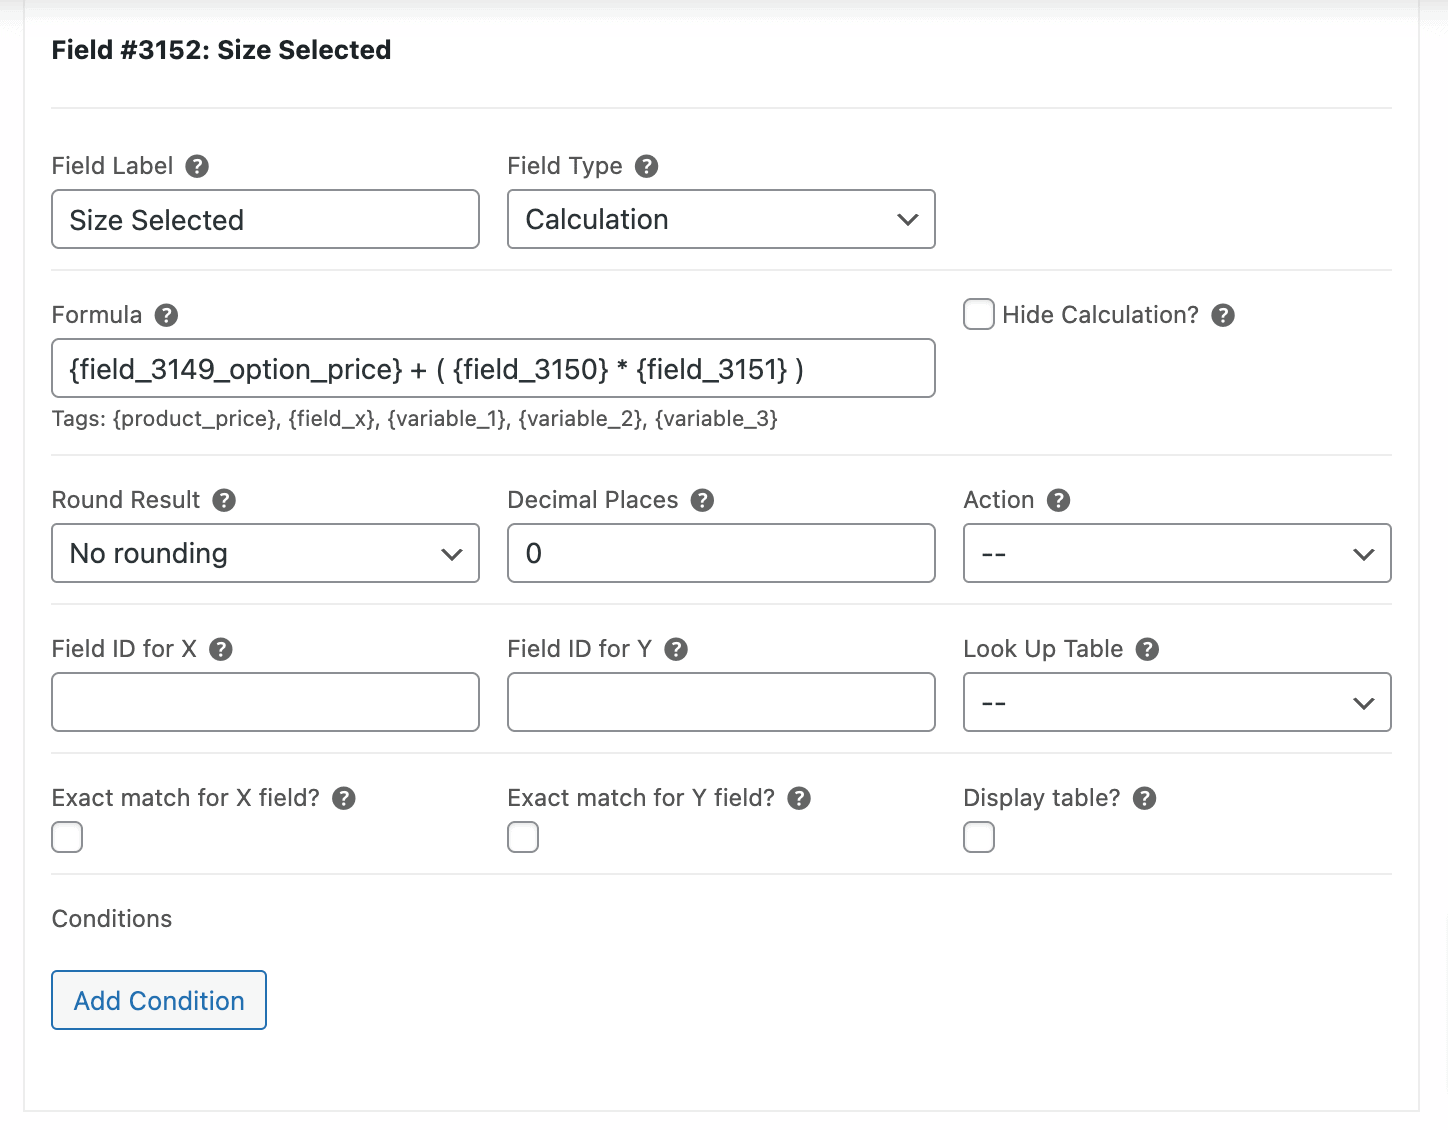Image resolution: width=1448 pixels, height=1130 pixels.
Task: Show help for Hide Calculation option
Action: 1223,315
